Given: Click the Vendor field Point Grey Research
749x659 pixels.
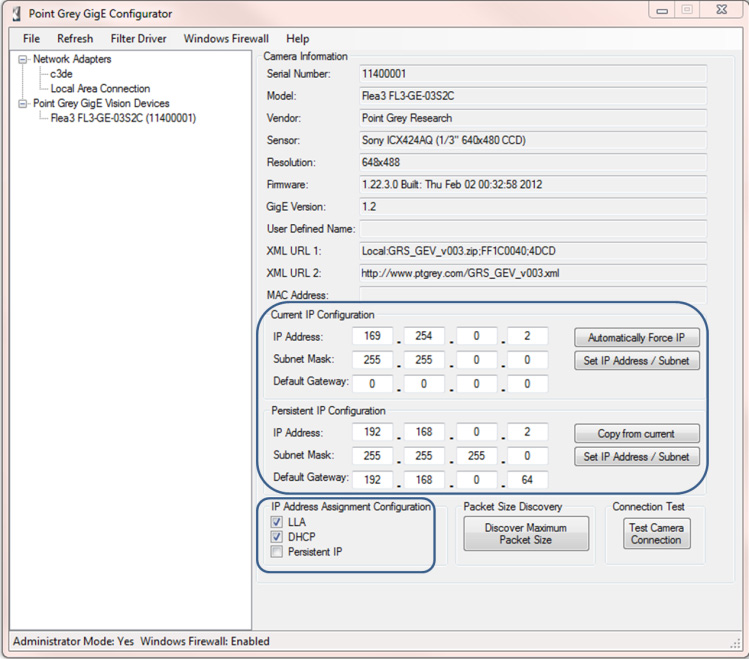Looking at the screenshot, I should (x=533, y=118).
